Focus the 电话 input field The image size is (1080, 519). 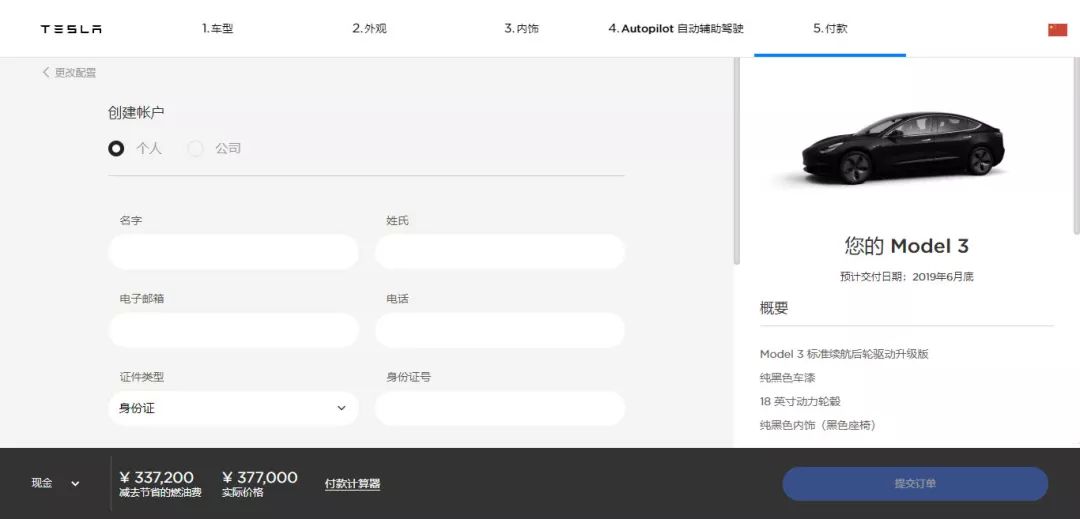coord(500,330)
